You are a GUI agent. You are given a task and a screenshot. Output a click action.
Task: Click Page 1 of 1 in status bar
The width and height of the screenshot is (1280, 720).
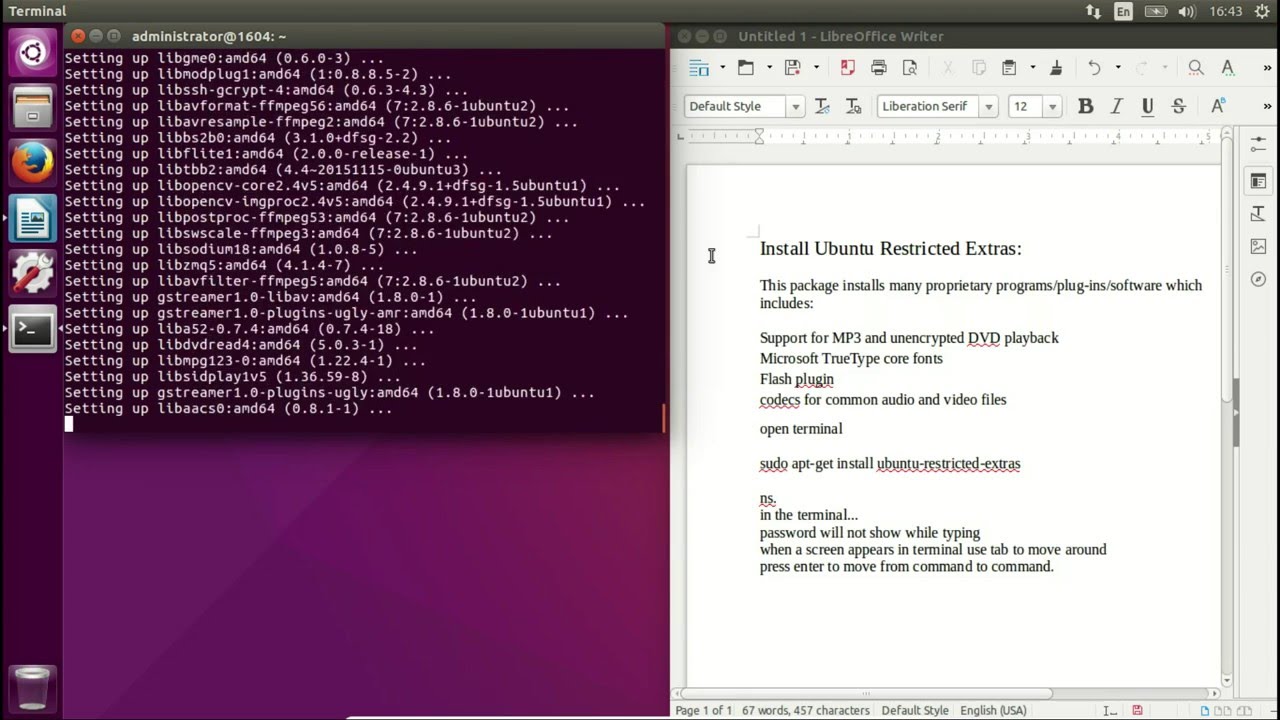(704, 710)
